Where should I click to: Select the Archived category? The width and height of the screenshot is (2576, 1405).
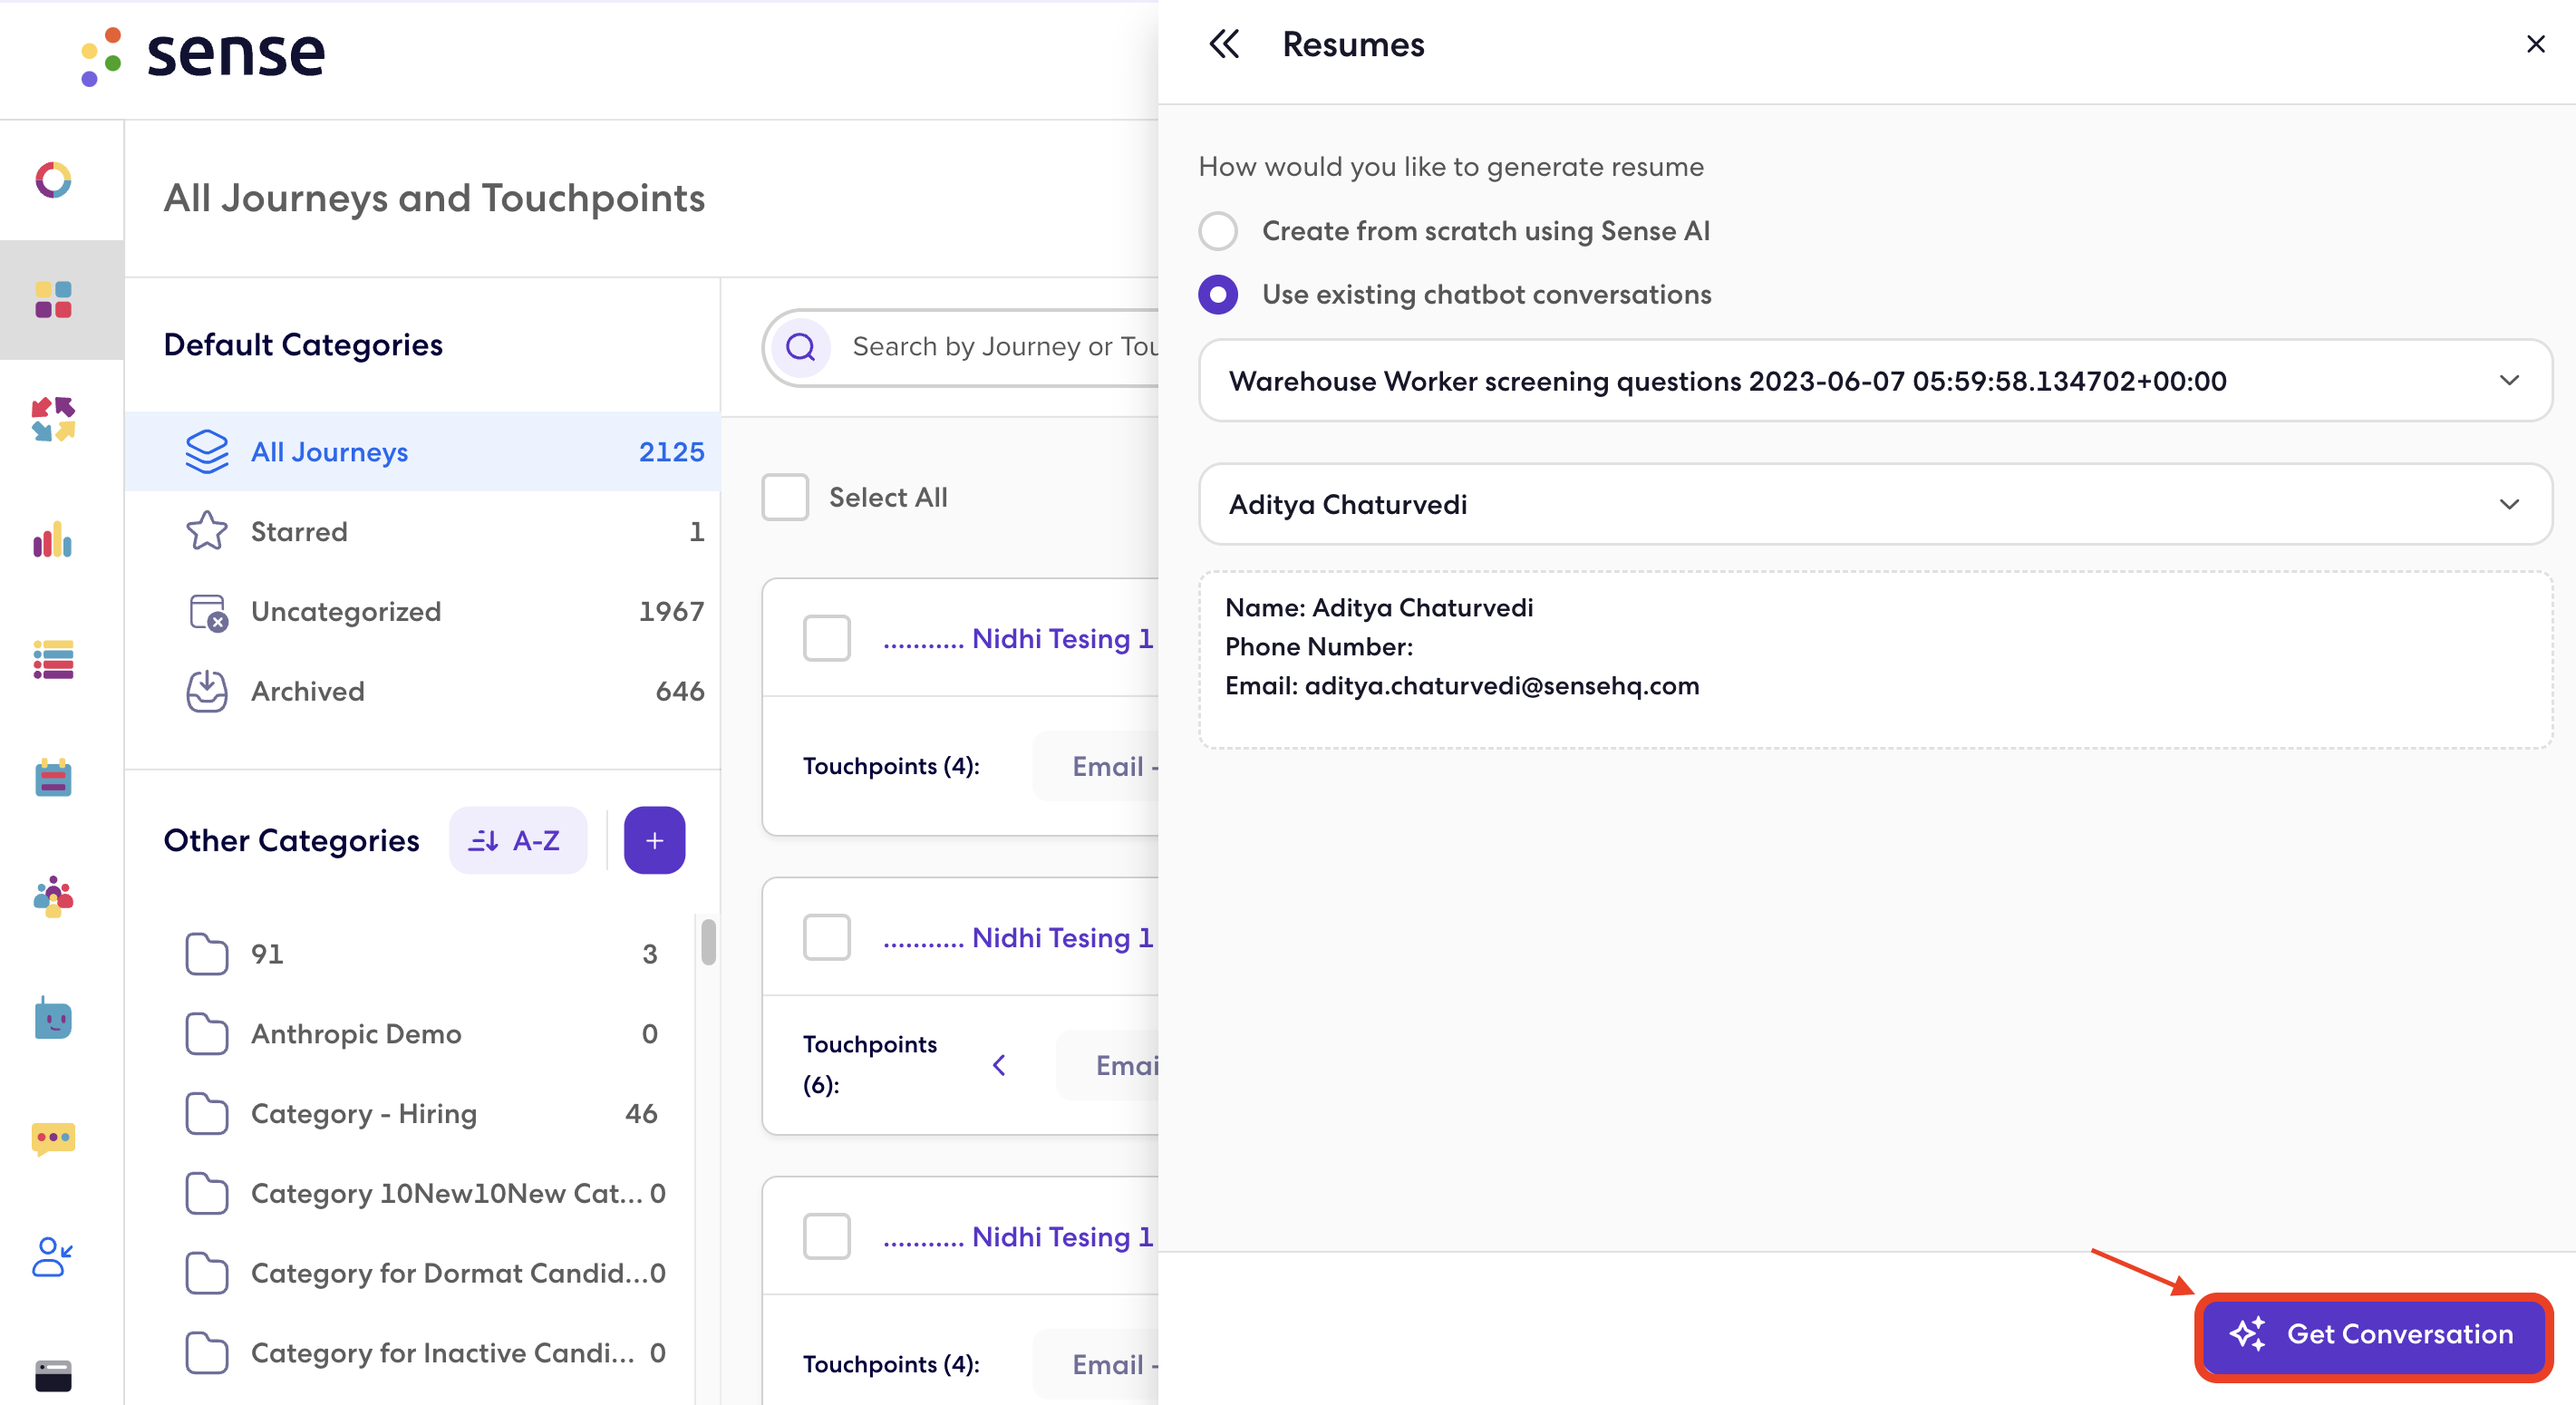coord(307,691)
